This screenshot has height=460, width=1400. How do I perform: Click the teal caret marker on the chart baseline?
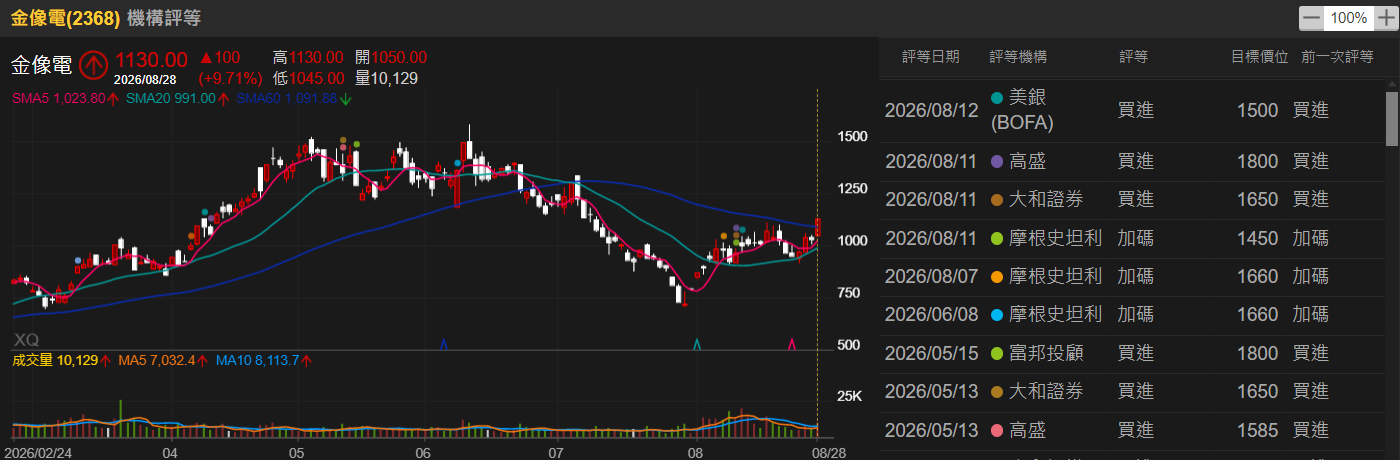pos(697,344)
